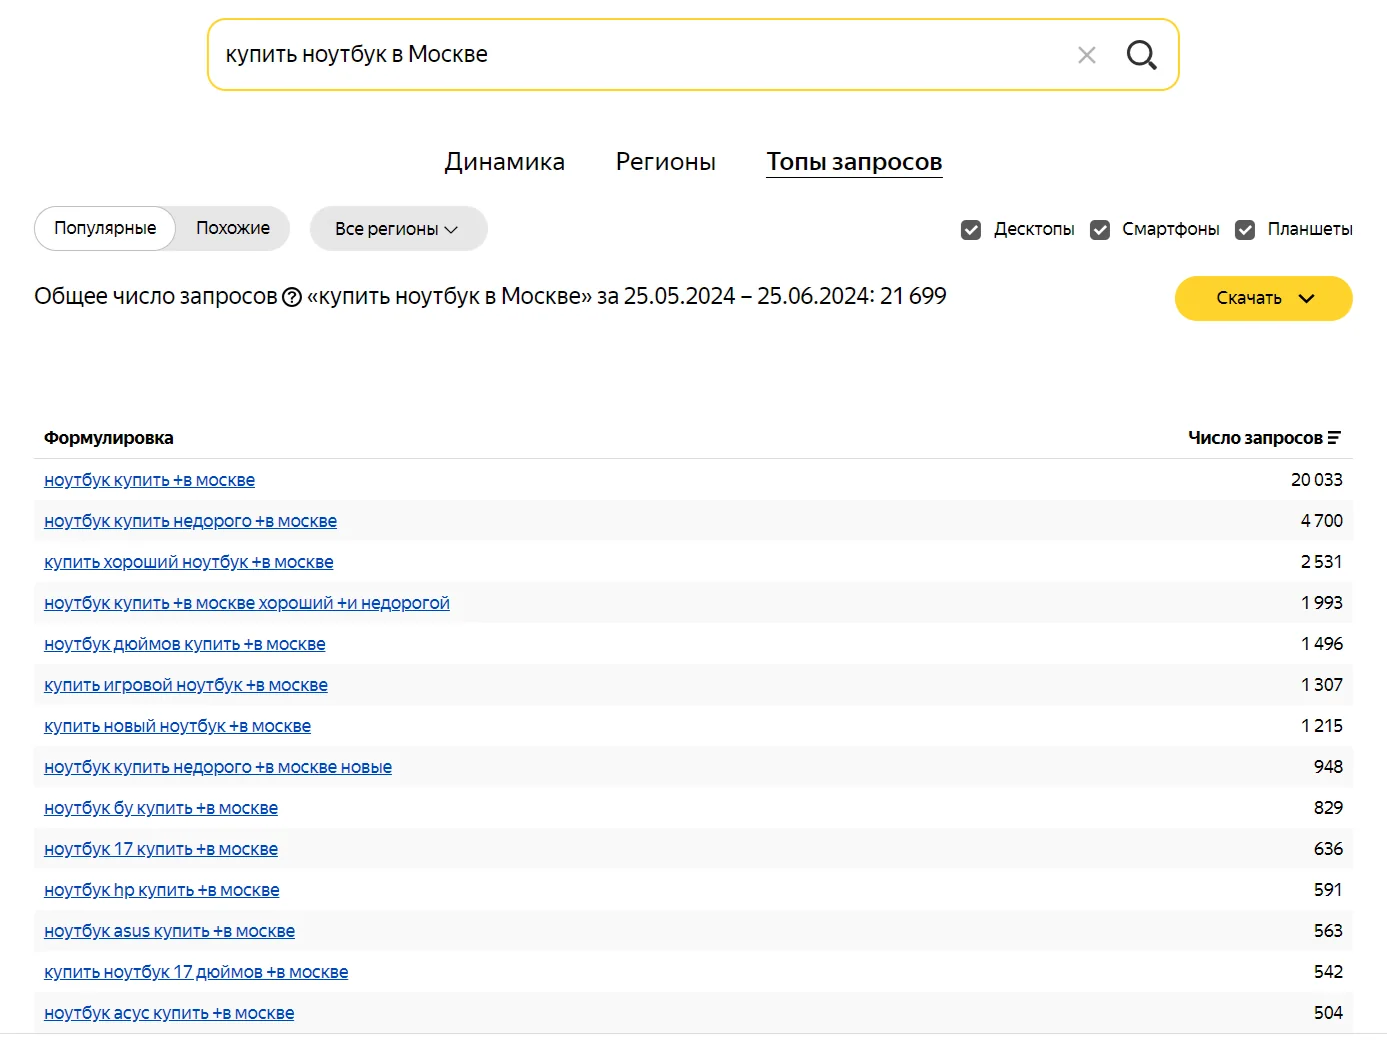Screen dimensions: 1387x1042
Task: Open link 'купить хороший ноутбук +в москве'
Action: [x=188, y=562]
